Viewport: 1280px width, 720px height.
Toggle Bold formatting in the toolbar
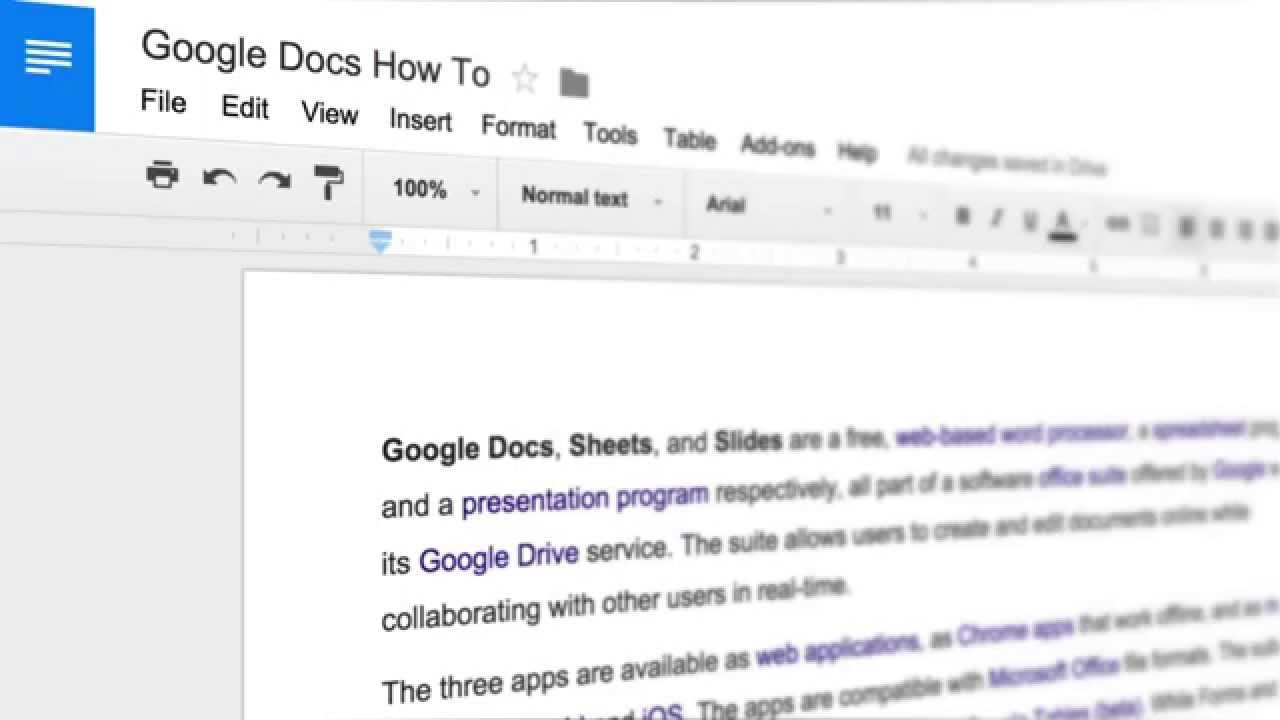coord(963,216)
